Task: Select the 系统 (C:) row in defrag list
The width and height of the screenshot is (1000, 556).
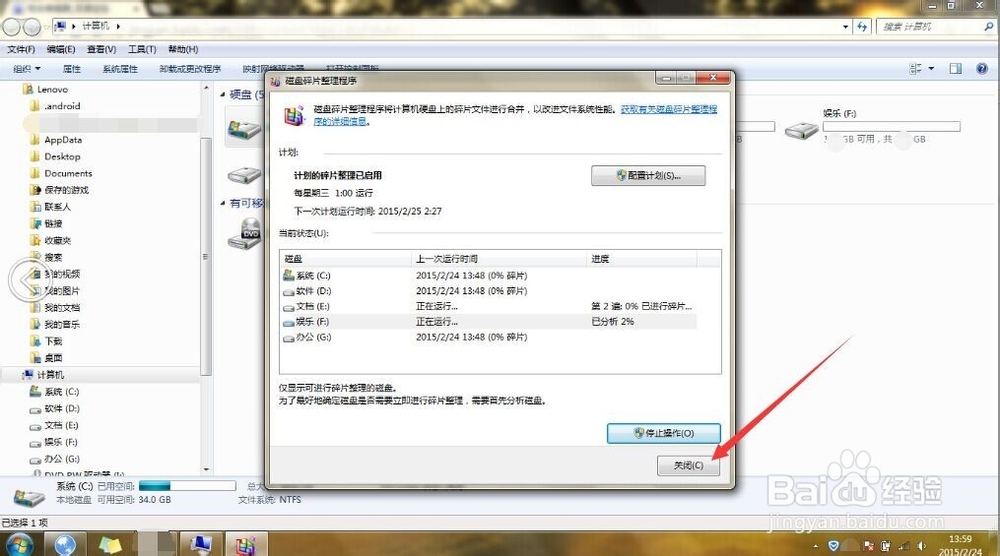Action: [488, 275]
